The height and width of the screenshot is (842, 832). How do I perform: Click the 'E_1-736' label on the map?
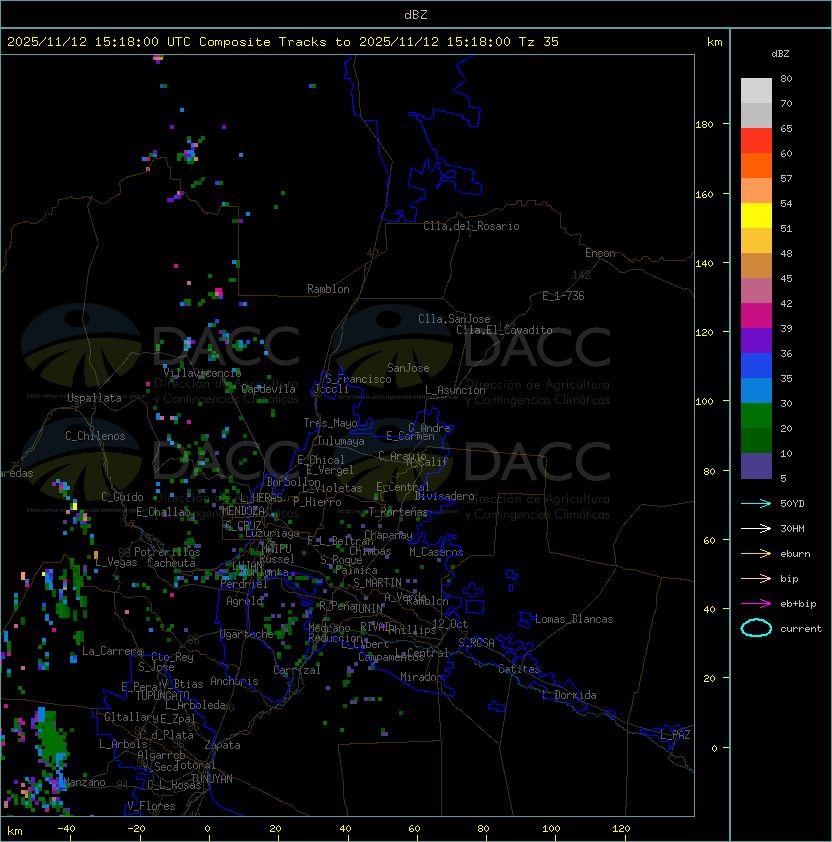[563, 296]
